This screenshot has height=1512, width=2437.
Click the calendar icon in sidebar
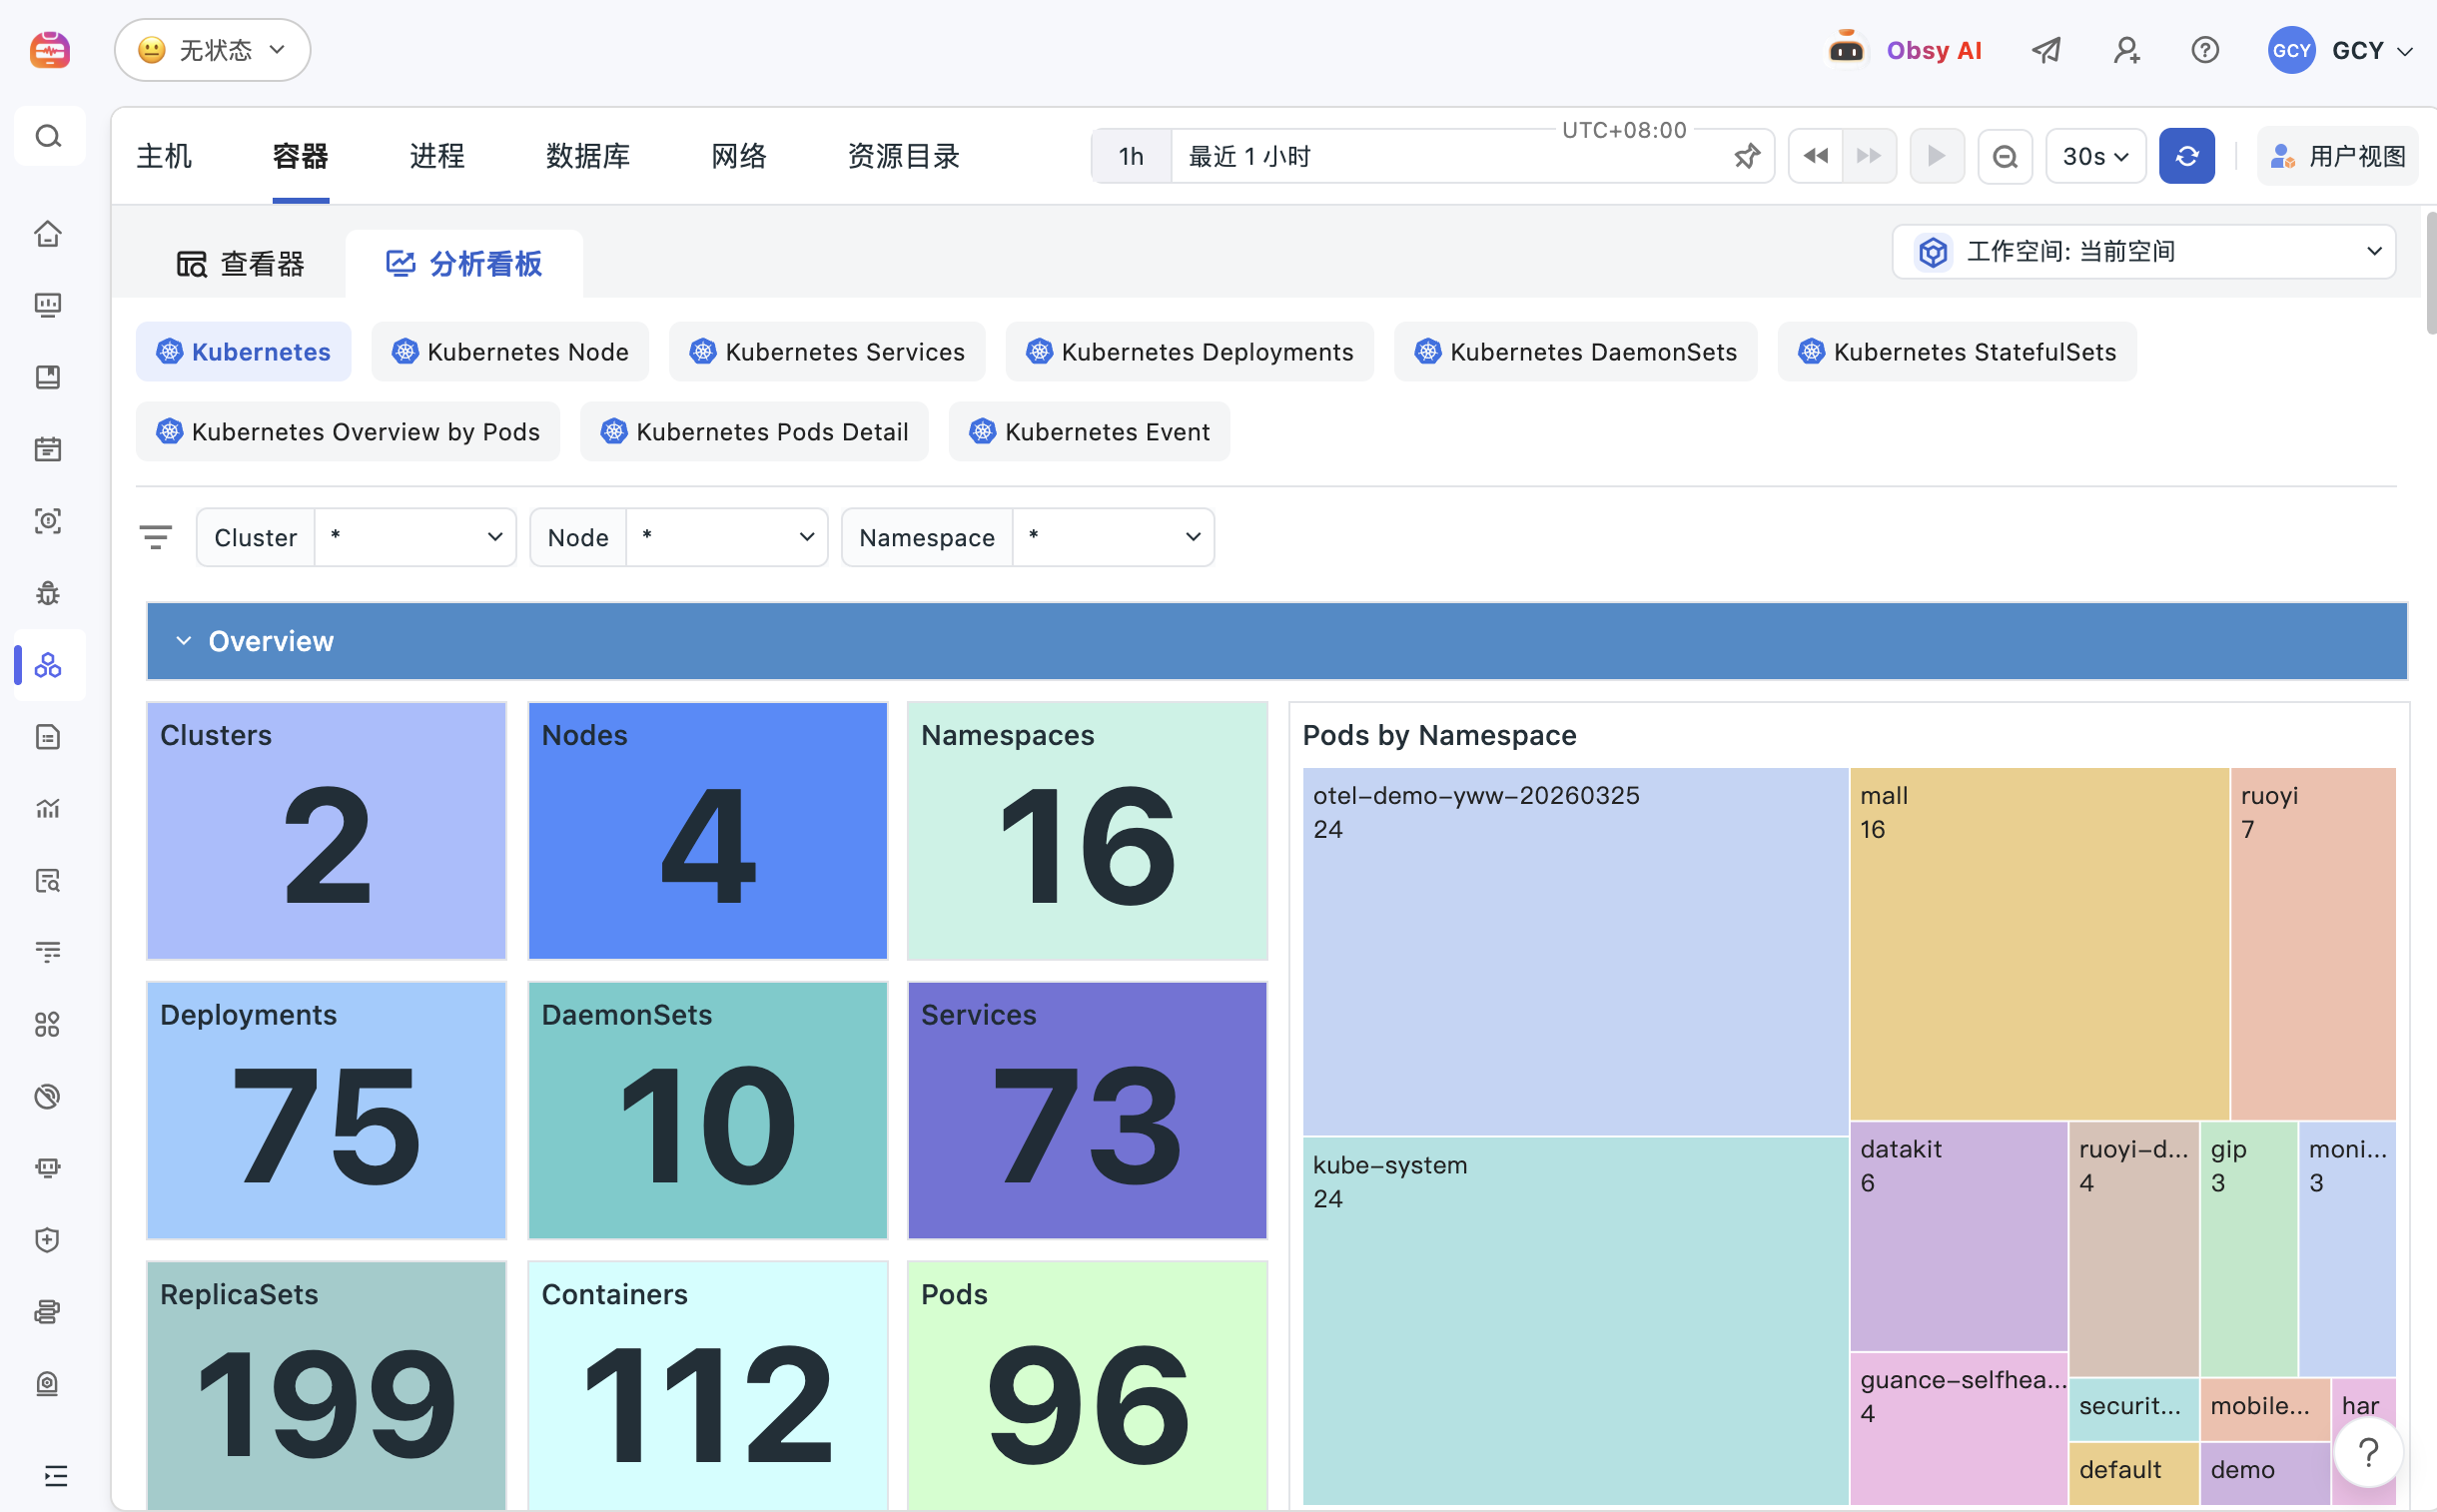[48, 449]
